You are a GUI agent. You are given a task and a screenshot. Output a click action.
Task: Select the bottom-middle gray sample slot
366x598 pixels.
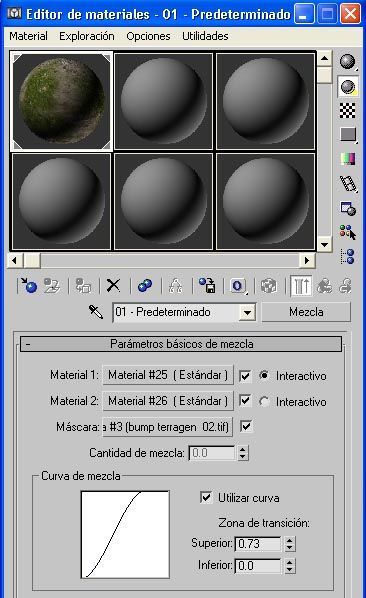coord(163,201)
